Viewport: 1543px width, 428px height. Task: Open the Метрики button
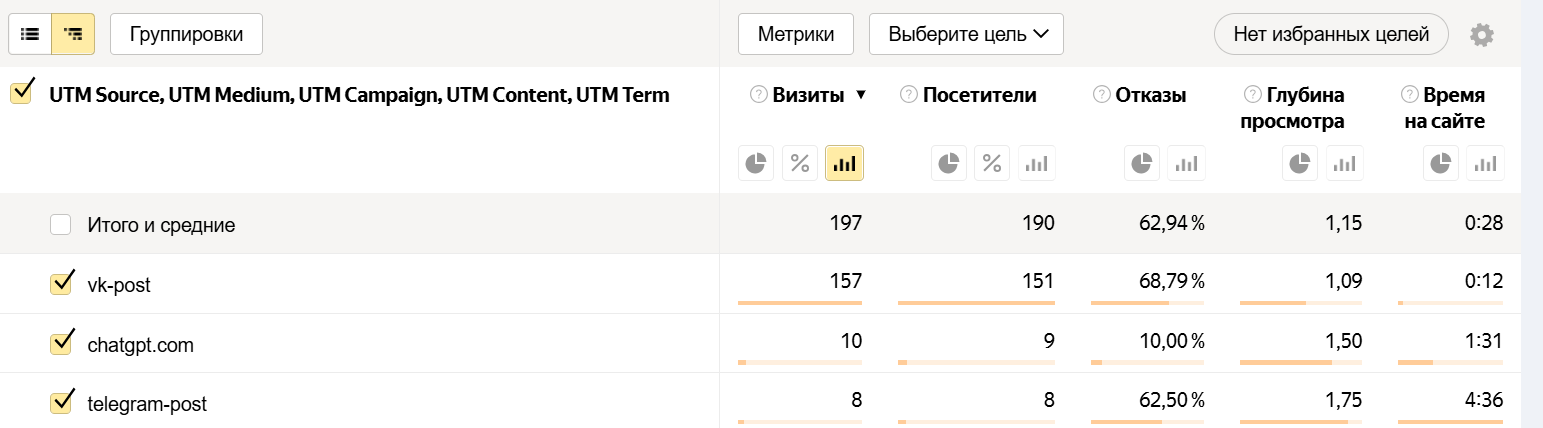pos(796,34)
